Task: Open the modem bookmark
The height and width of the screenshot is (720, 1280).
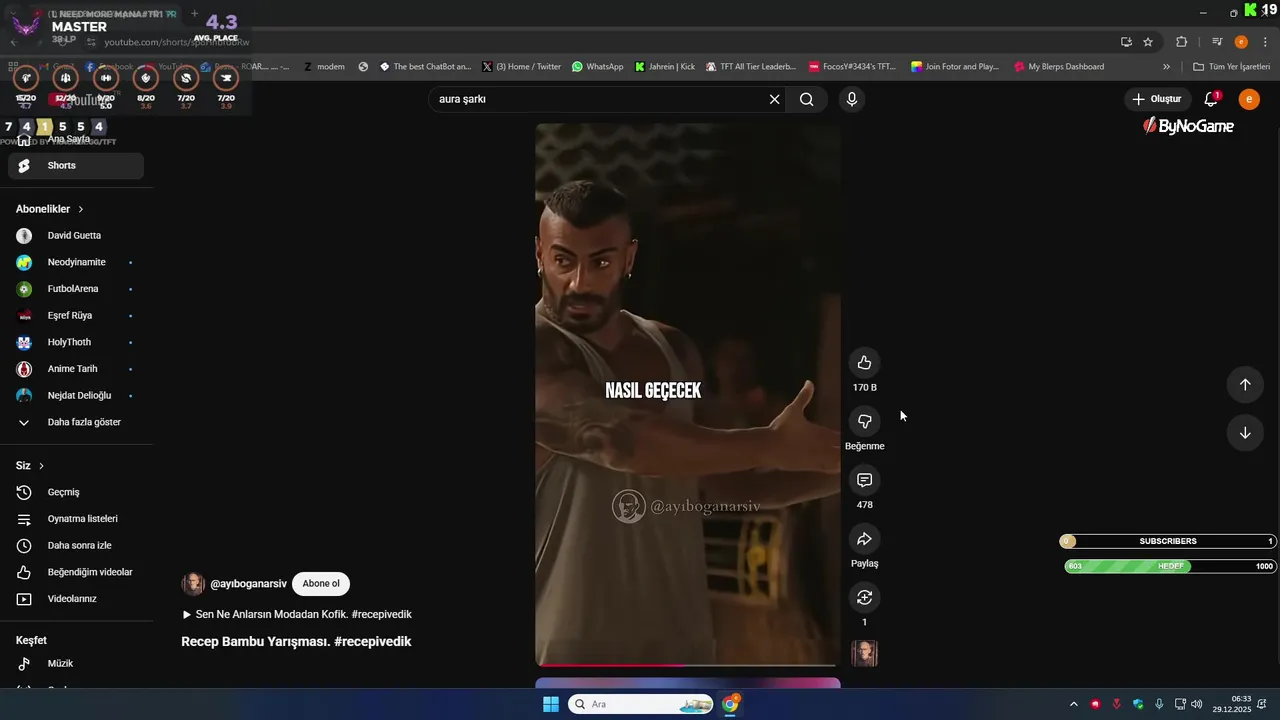Action: [324, 67]
